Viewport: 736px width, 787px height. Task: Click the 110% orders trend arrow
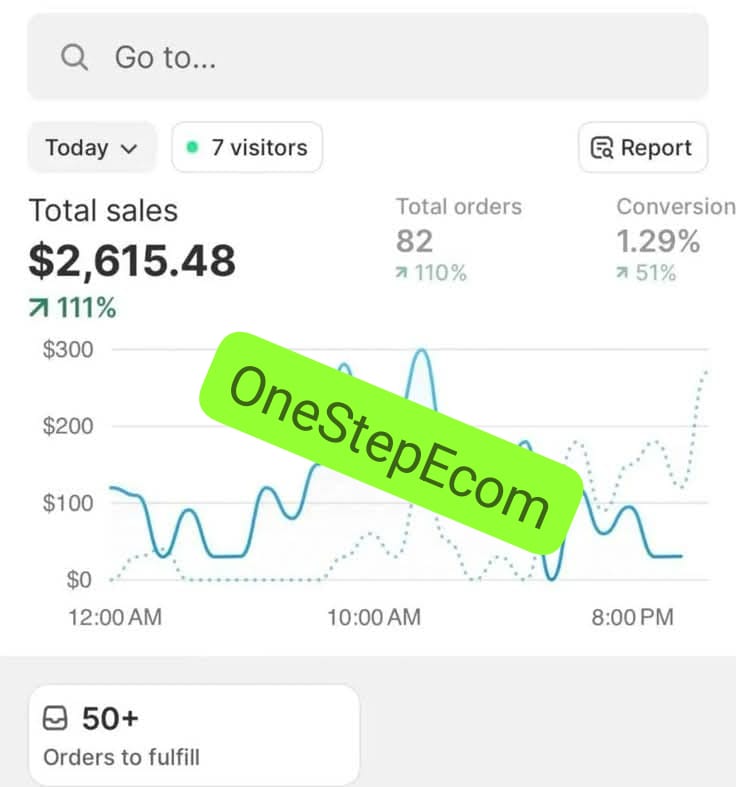pos(401,273)
